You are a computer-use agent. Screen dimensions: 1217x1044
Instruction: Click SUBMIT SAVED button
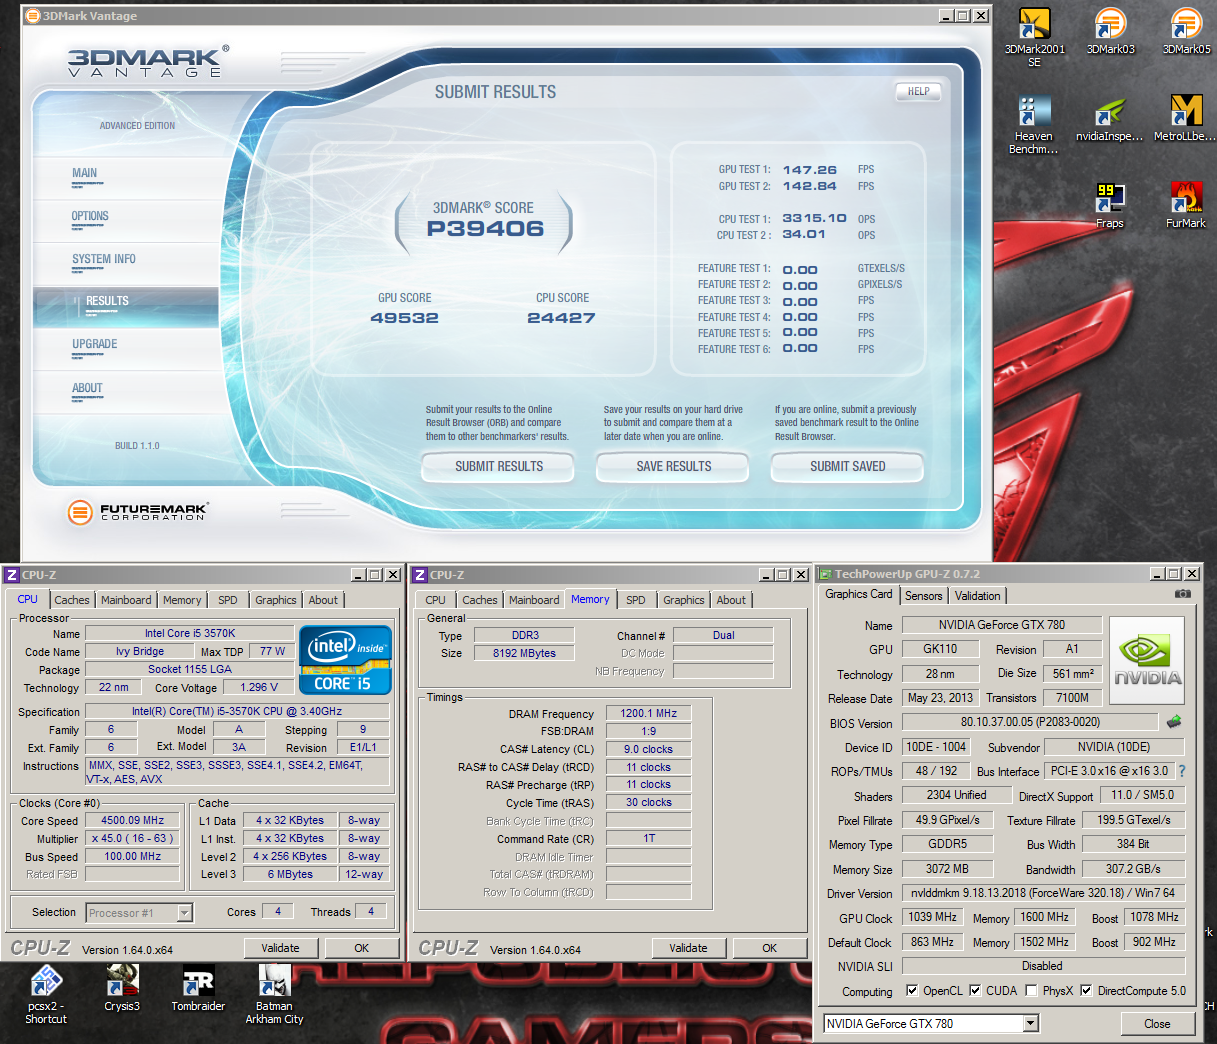point(847,466)
